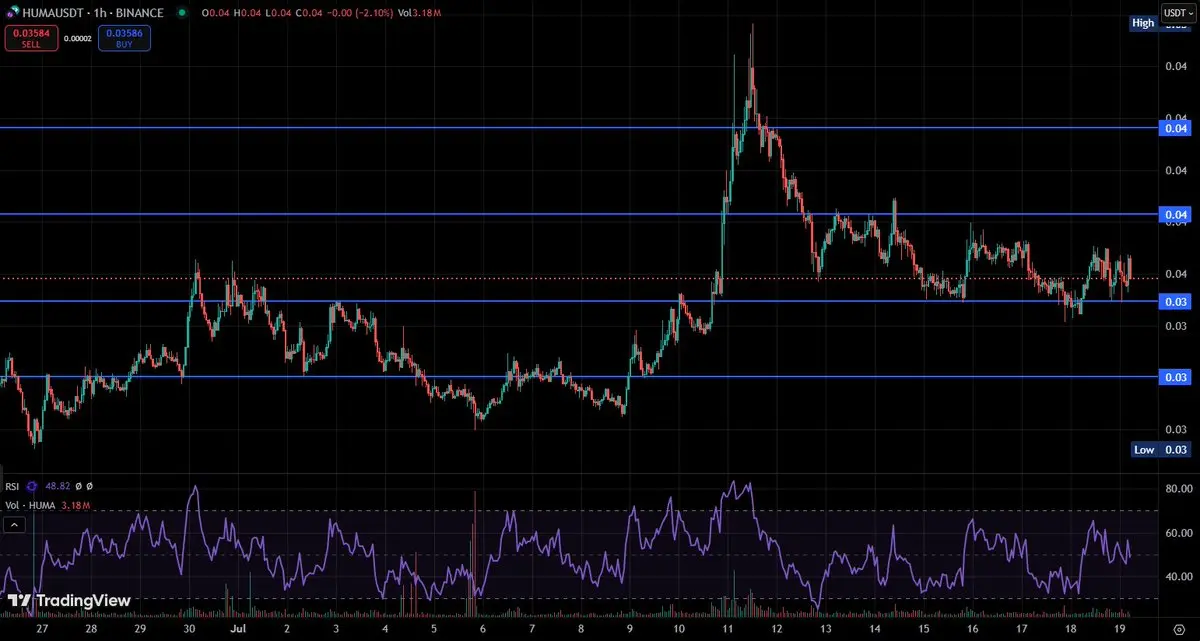Open chart settings gear icon at bottom right
This screenshot has height=641, width=1200.
(x=1178, y=631)
